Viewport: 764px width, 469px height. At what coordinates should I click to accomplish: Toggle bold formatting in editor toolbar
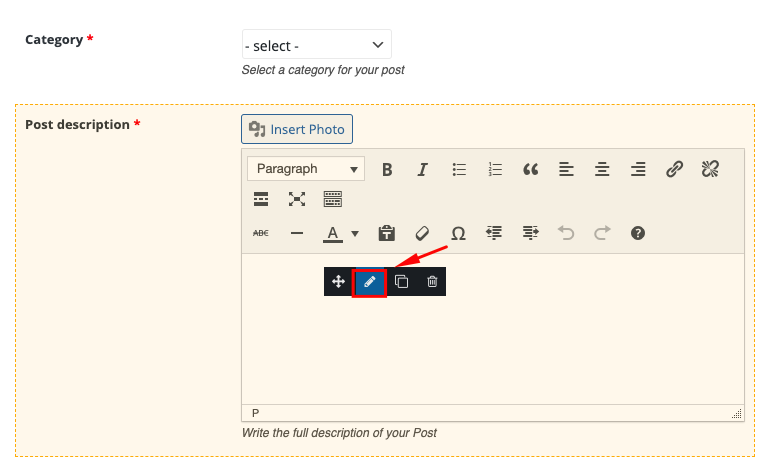pyautogui.click(x=387, y=169)
